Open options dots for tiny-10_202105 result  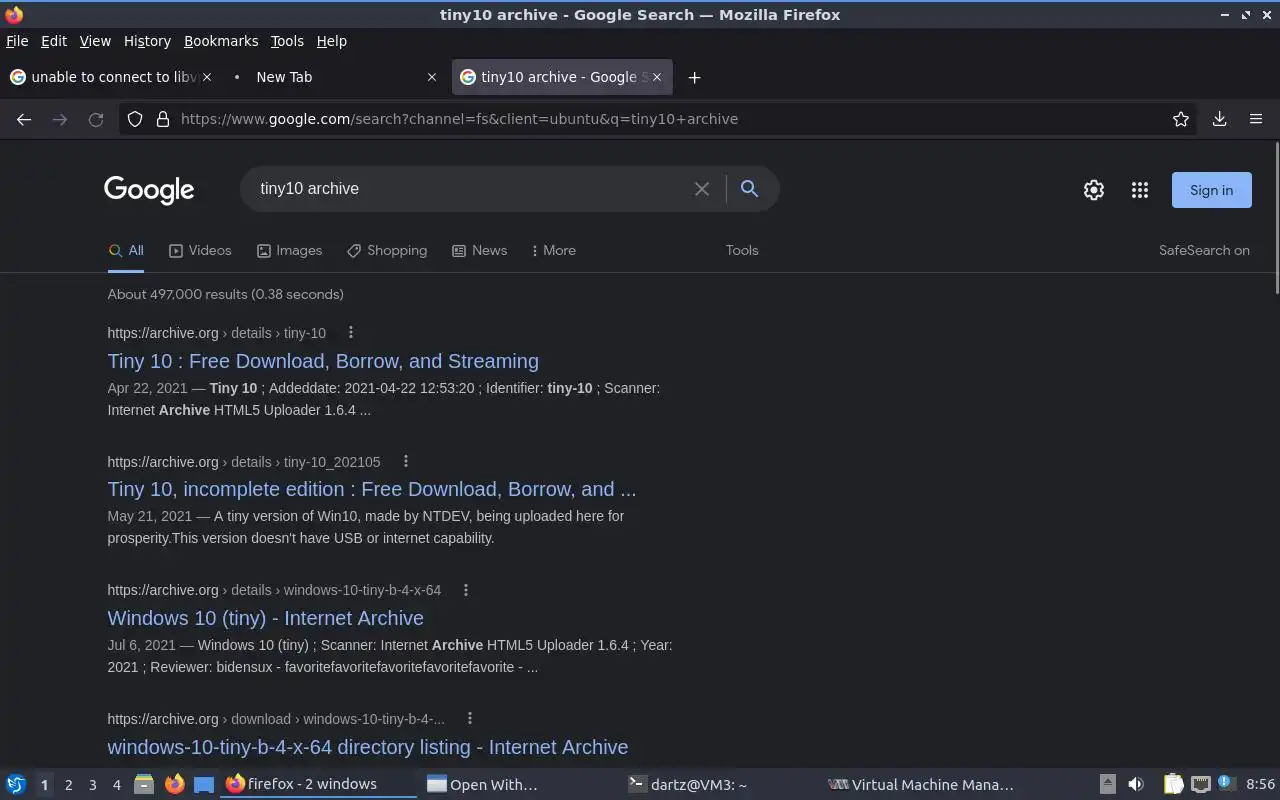[x=405, y=461]
